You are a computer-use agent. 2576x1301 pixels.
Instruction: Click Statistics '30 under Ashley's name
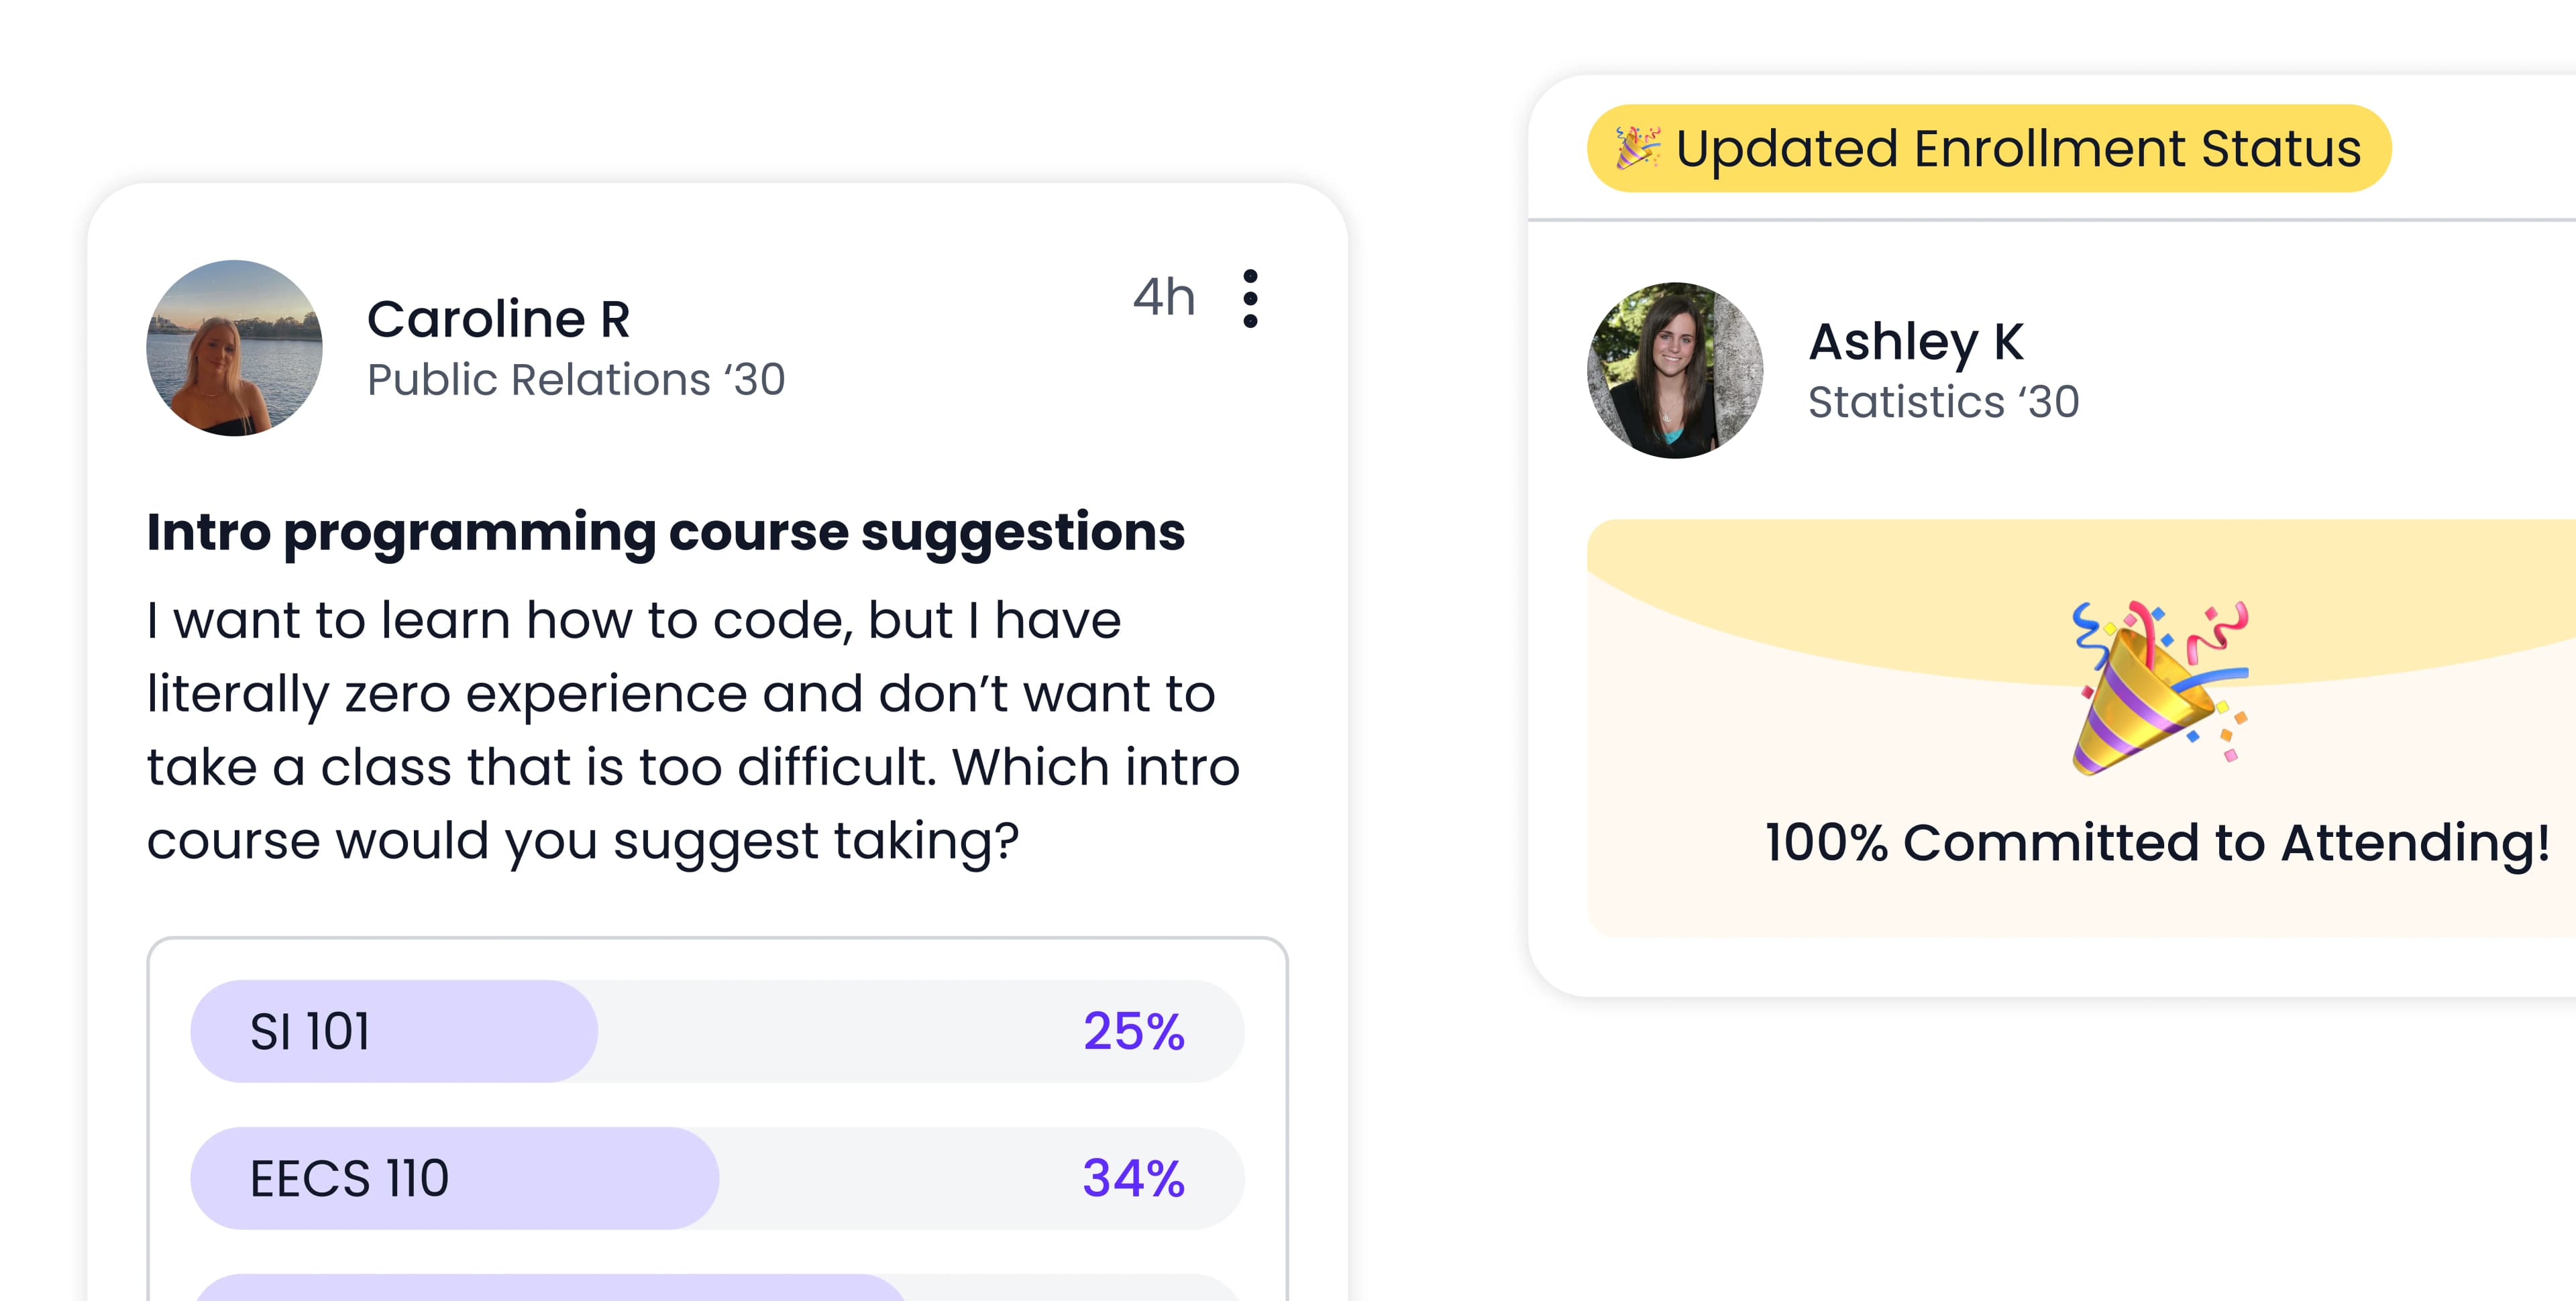pos(1943,402)
